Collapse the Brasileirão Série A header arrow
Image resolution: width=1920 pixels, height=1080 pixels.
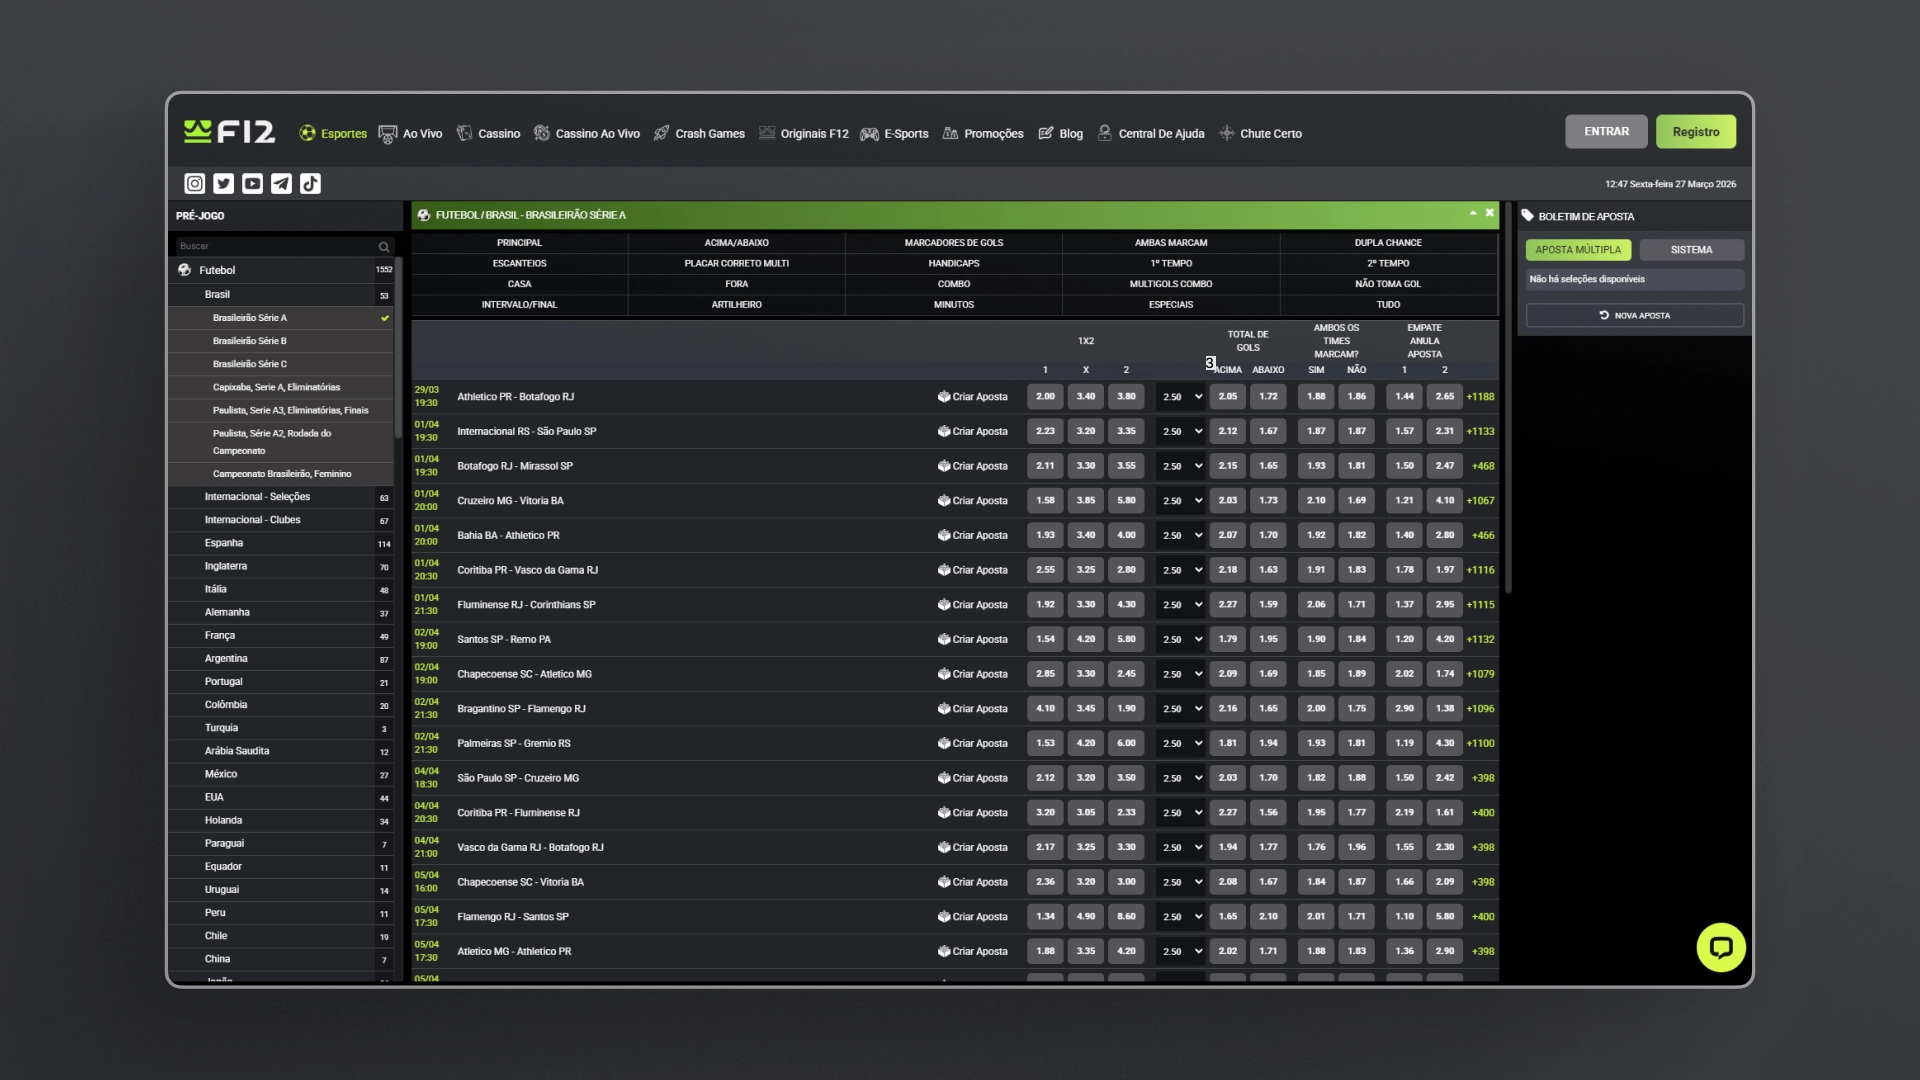(x=1473, y=213)
